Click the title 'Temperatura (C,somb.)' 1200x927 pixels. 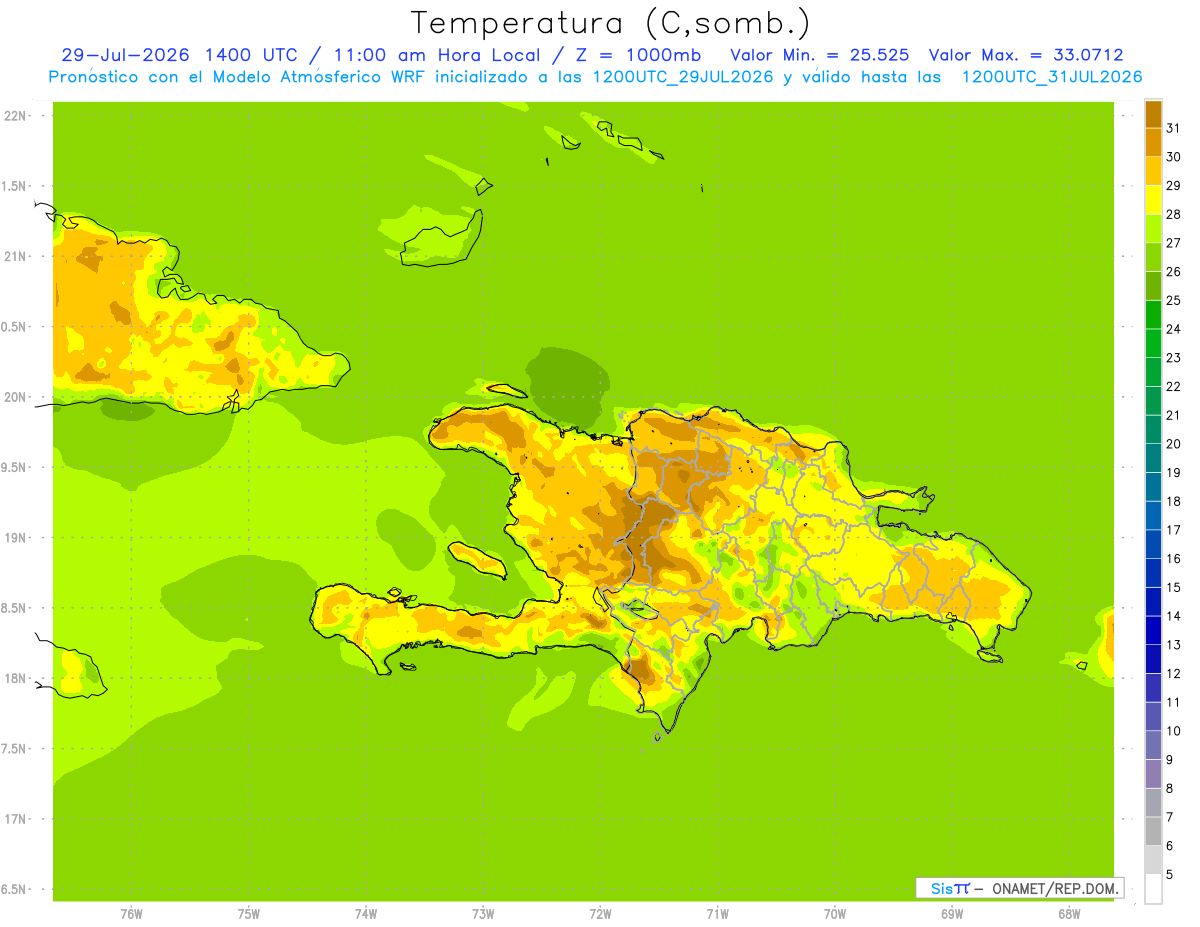click(611, 23)
